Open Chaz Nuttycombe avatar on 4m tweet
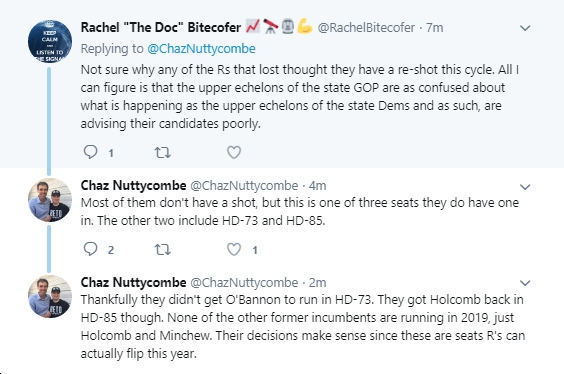 click(50, 200)
